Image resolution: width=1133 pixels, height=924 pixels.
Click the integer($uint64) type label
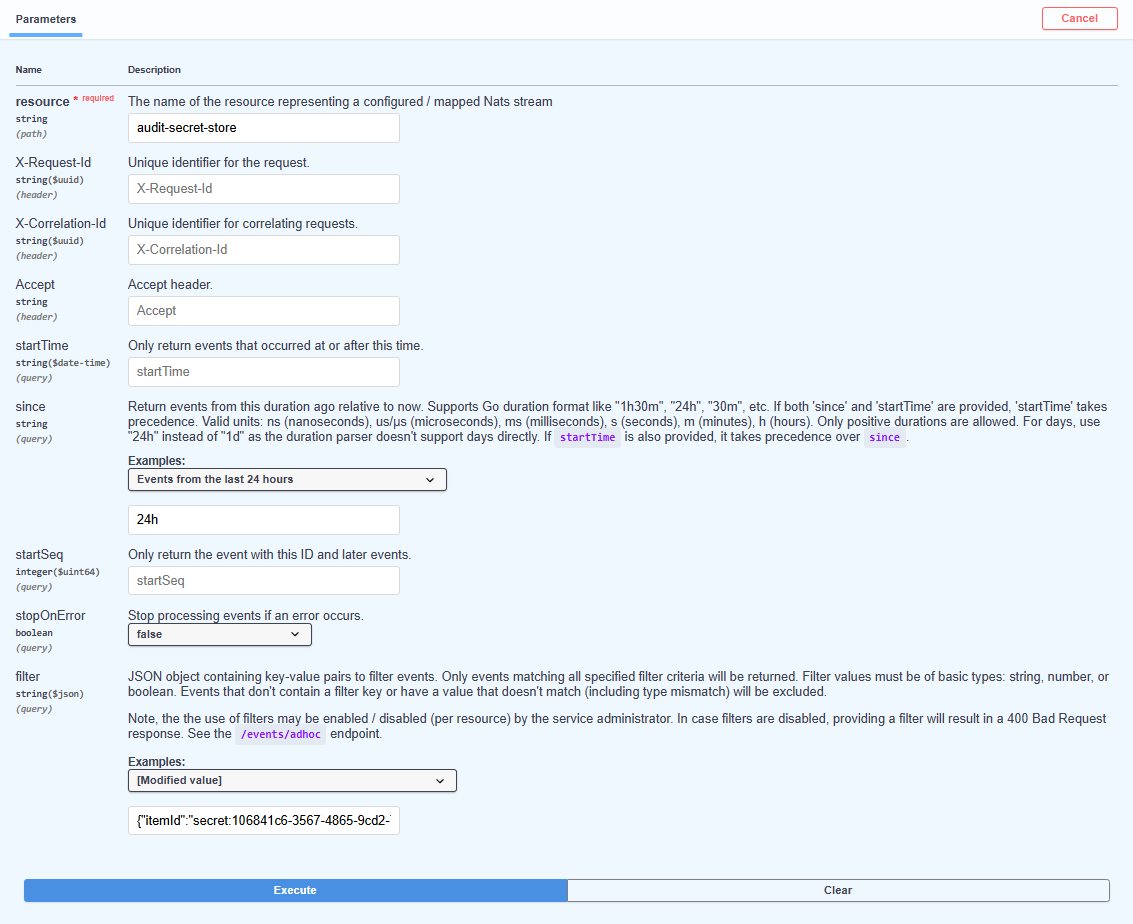click(x=58, y=572)
